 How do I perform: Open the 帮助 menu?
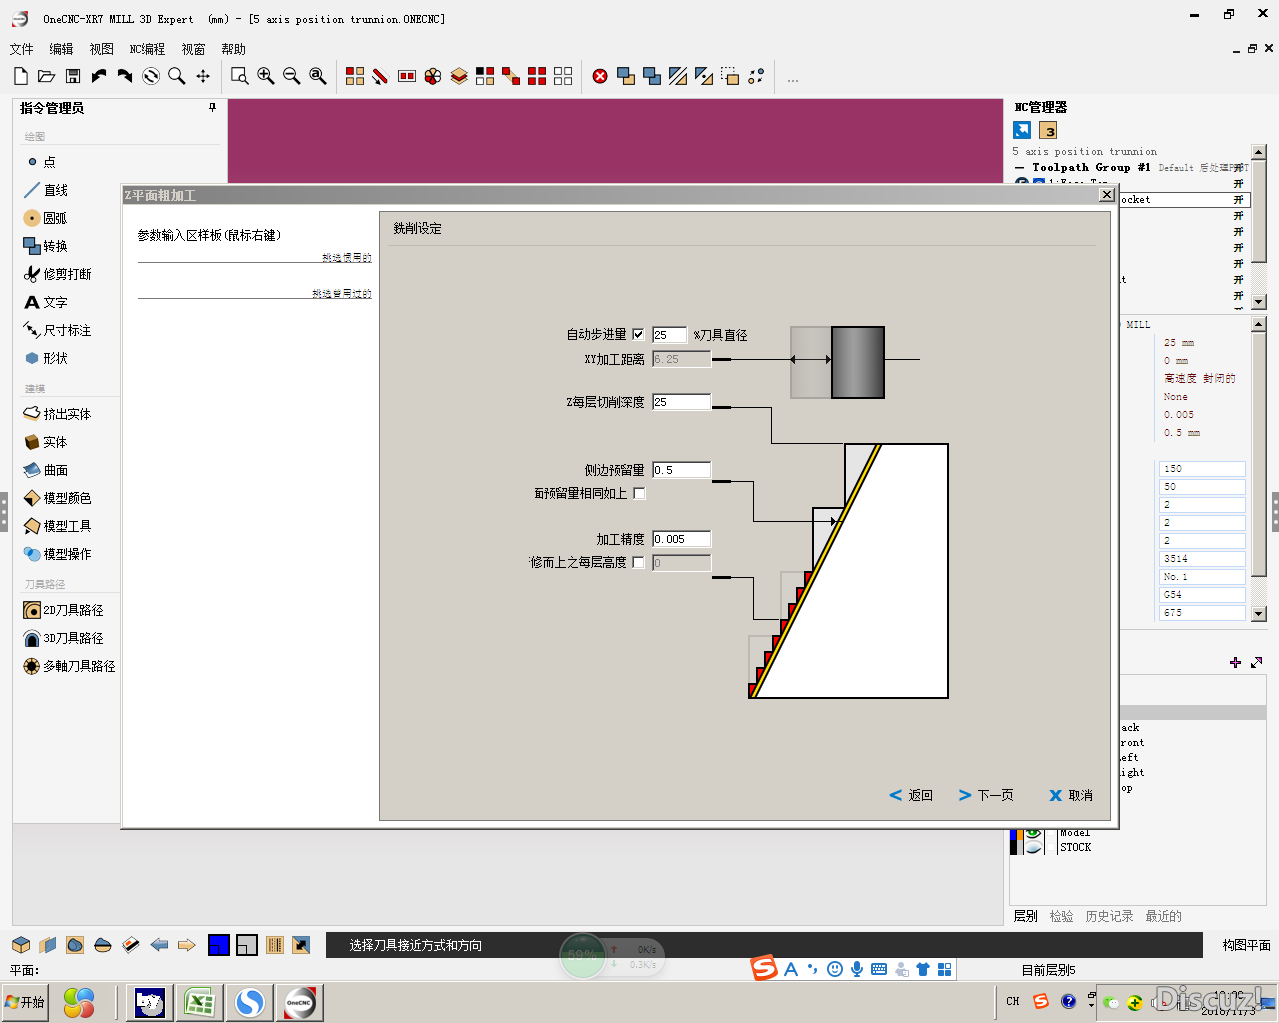click(233, 49)
